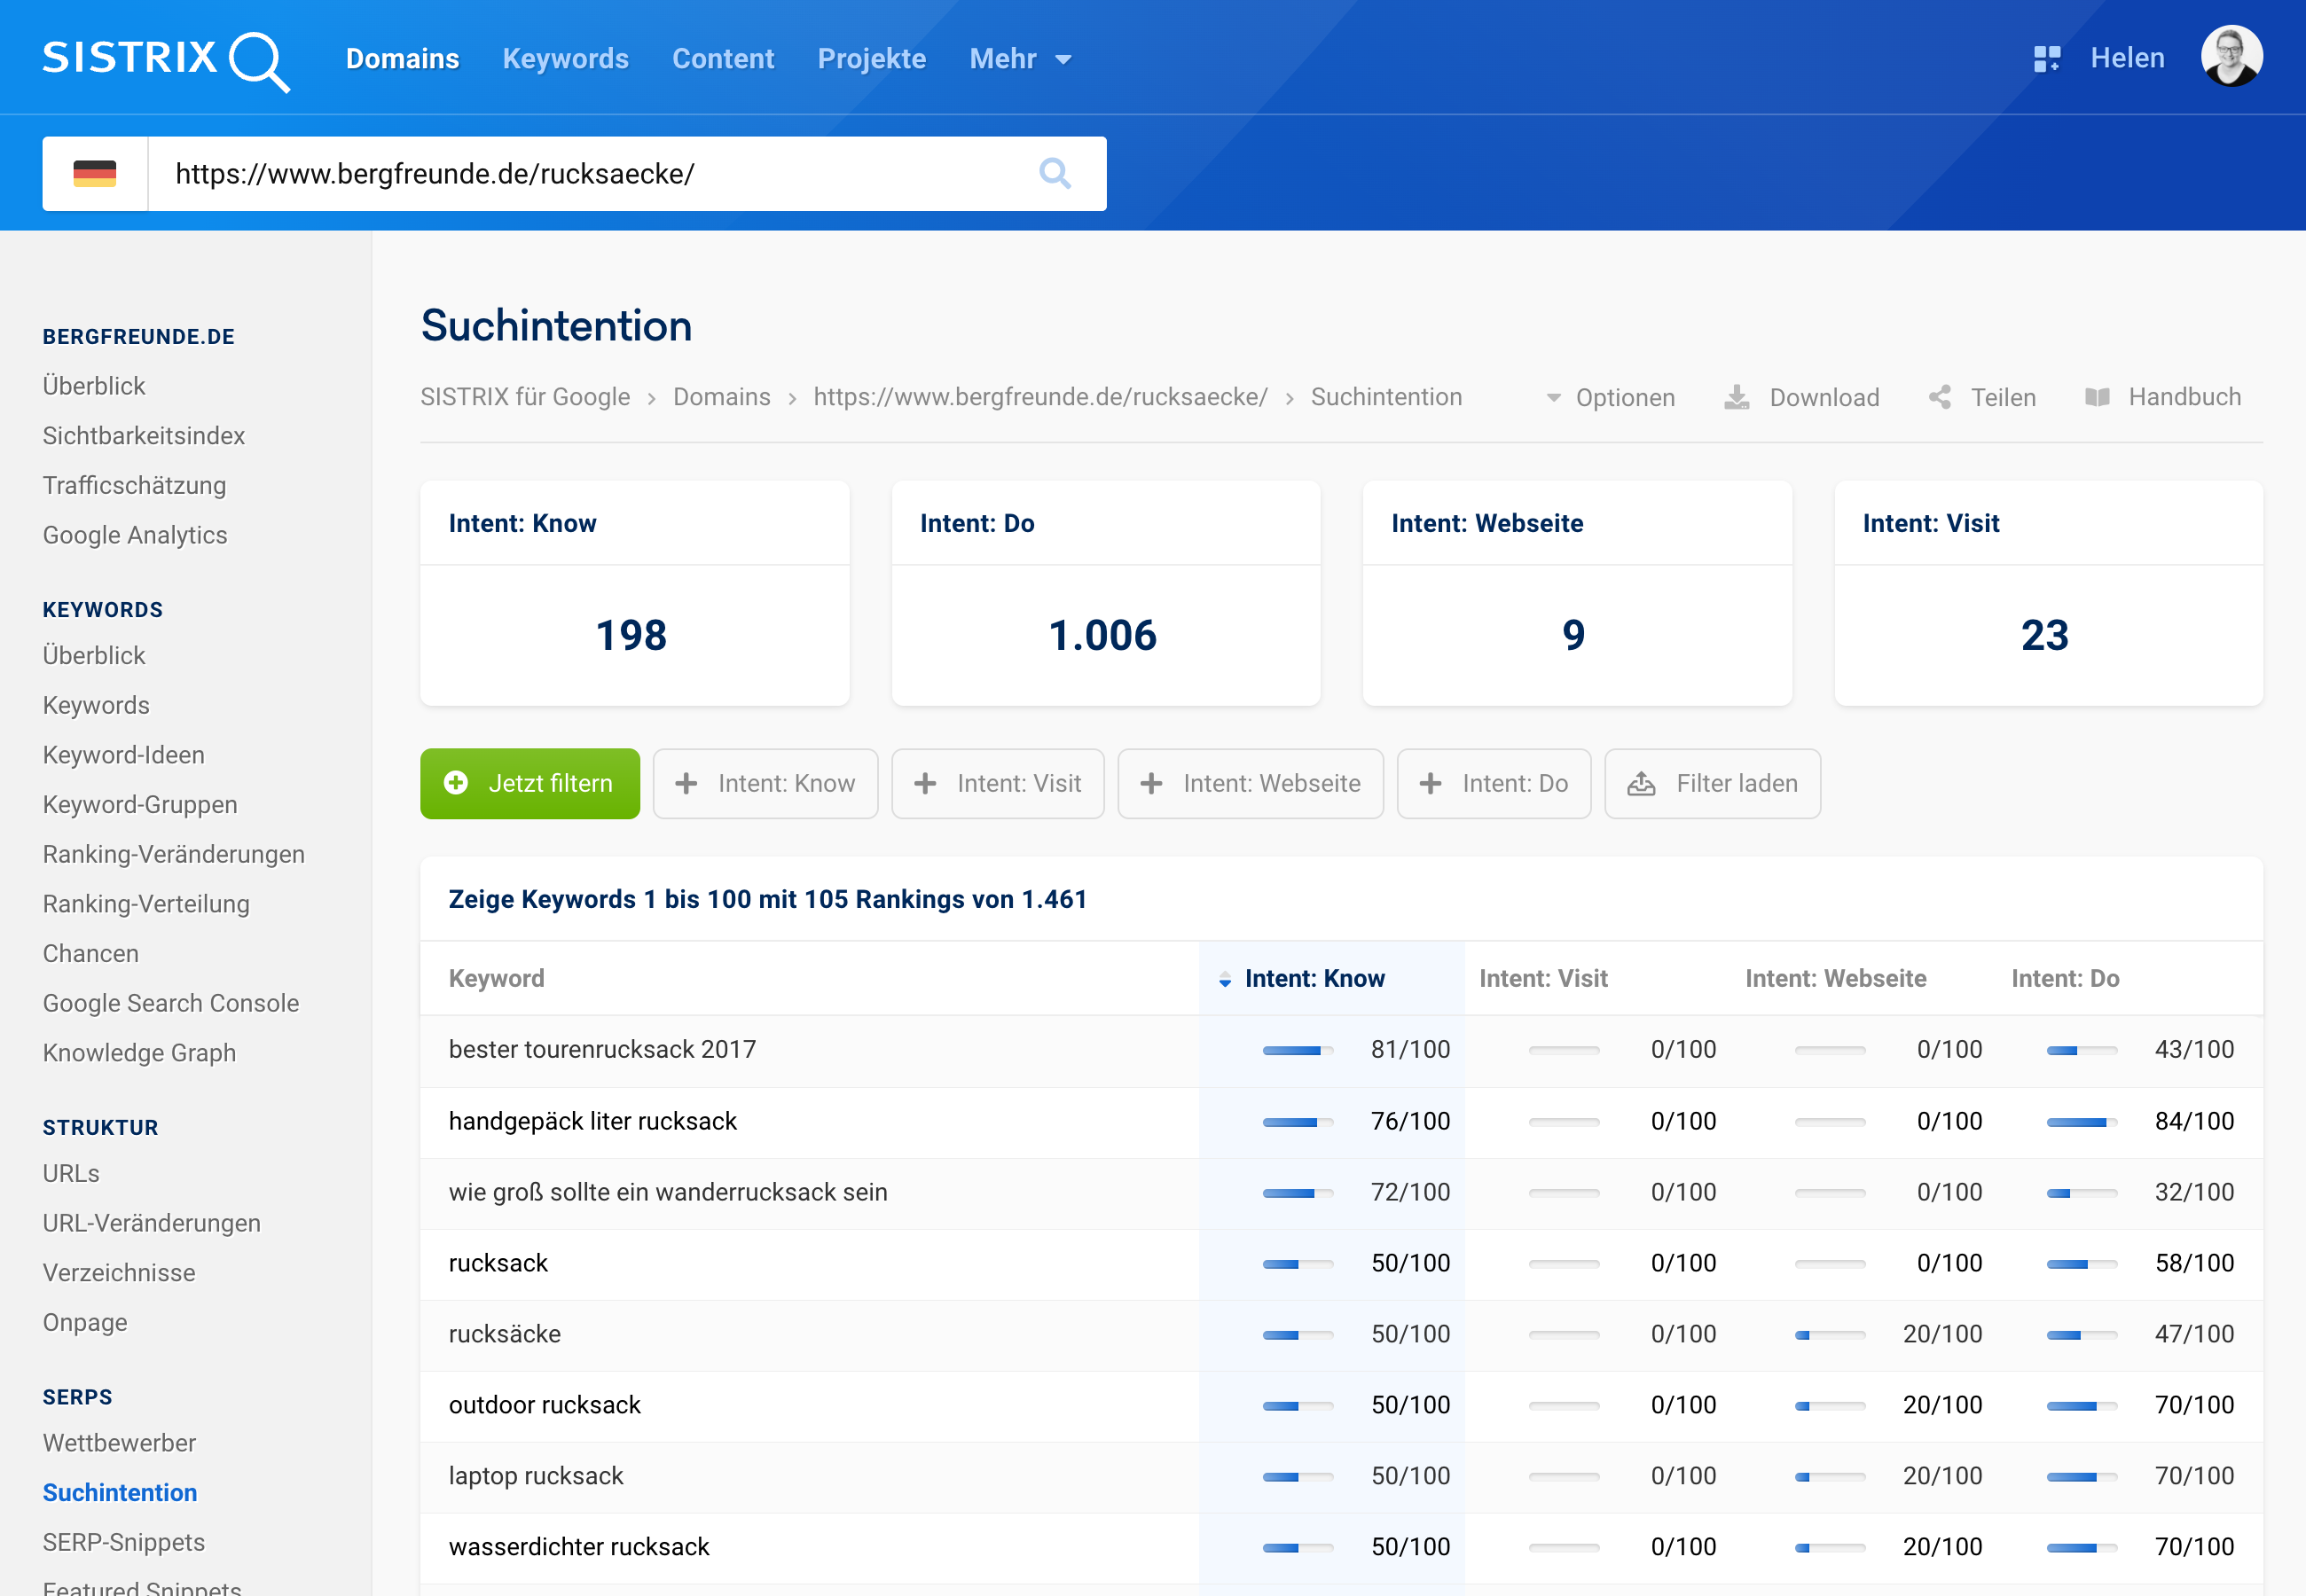Open the Domains tab

pos(403,59)
